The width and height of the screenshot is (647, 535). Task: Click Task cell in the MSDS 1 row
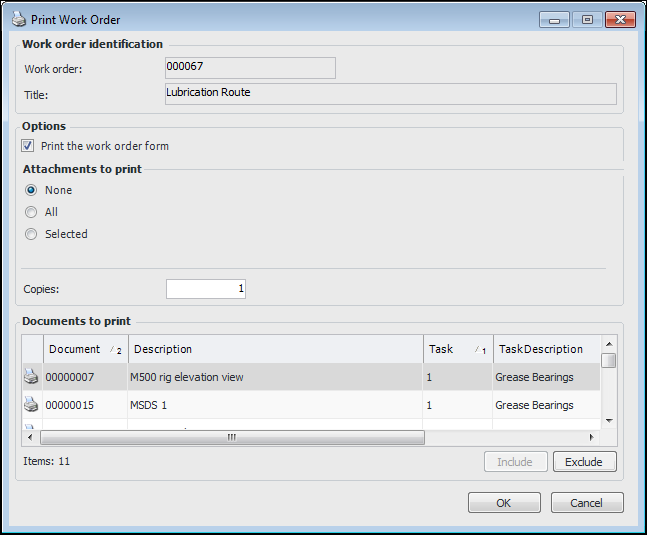tap(458, 405)
